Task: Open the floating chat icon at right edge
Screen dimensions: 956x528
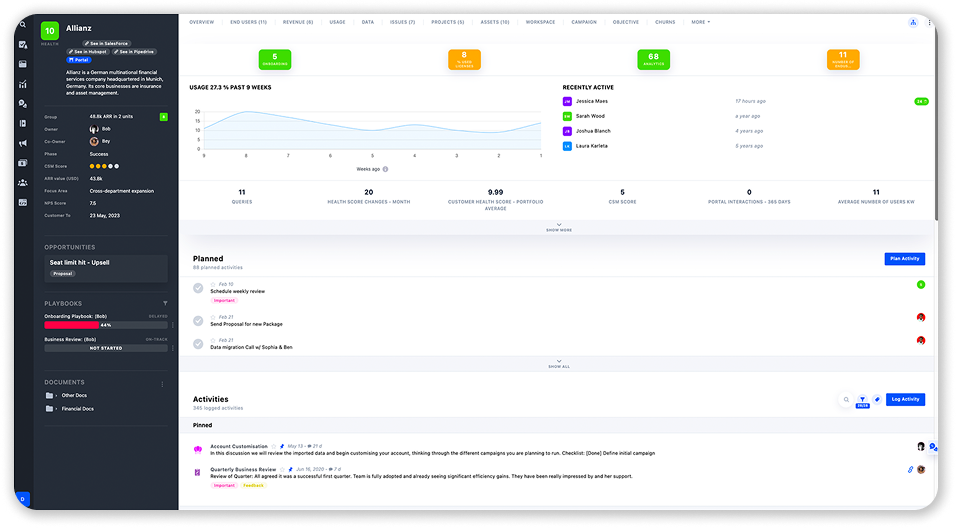Action: [933, 448]
